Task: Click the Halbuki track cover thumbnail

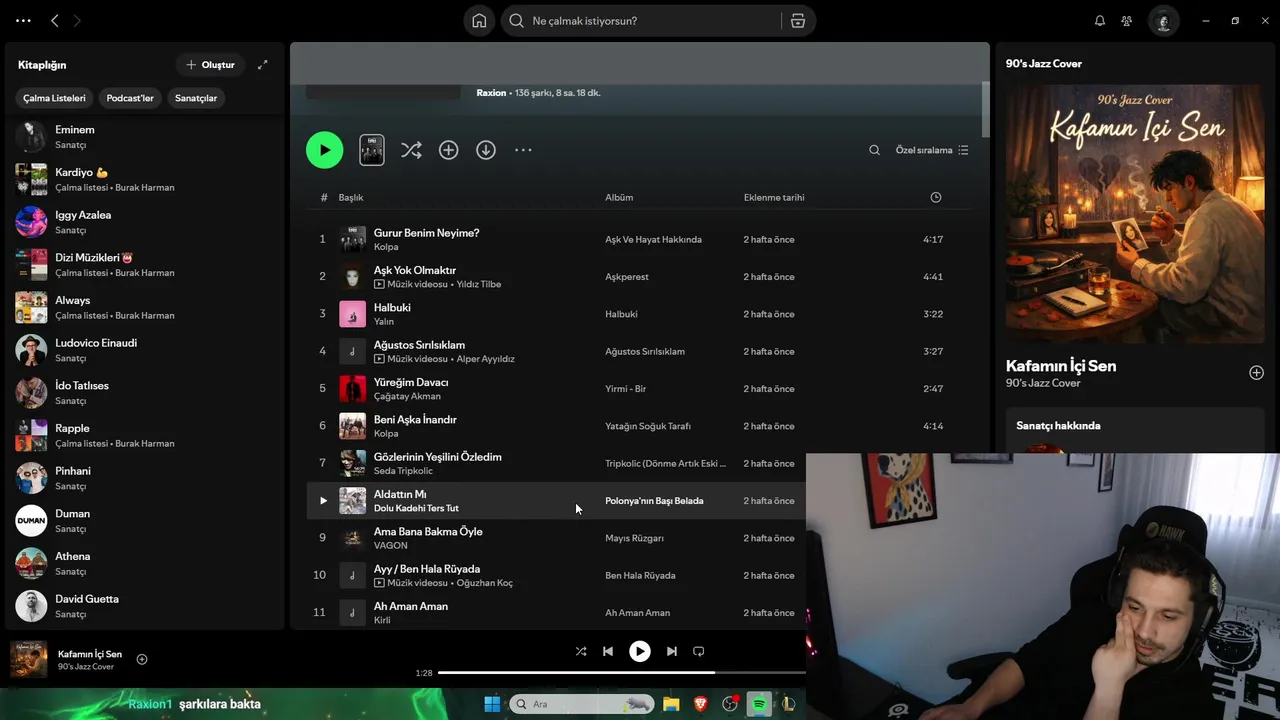Action: [x=352, y=314]
